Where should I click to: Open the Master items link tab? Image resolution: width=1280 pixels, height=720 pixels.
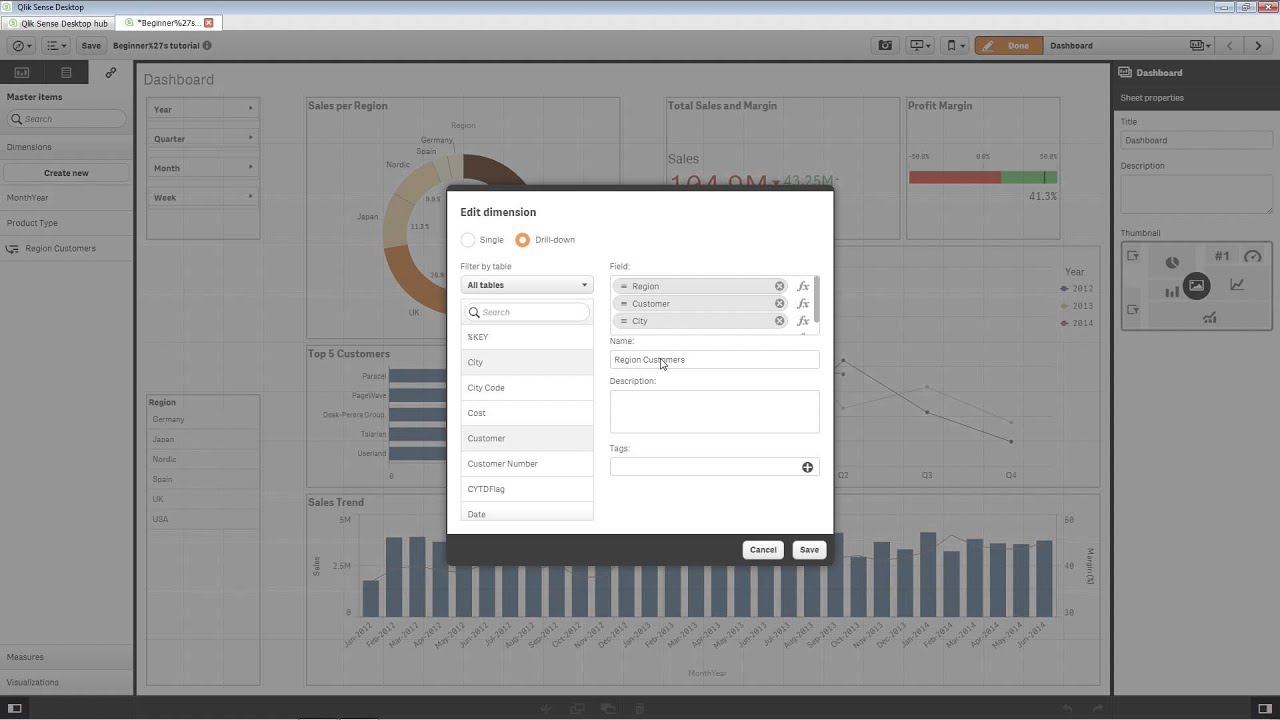(x=110, y=72)
